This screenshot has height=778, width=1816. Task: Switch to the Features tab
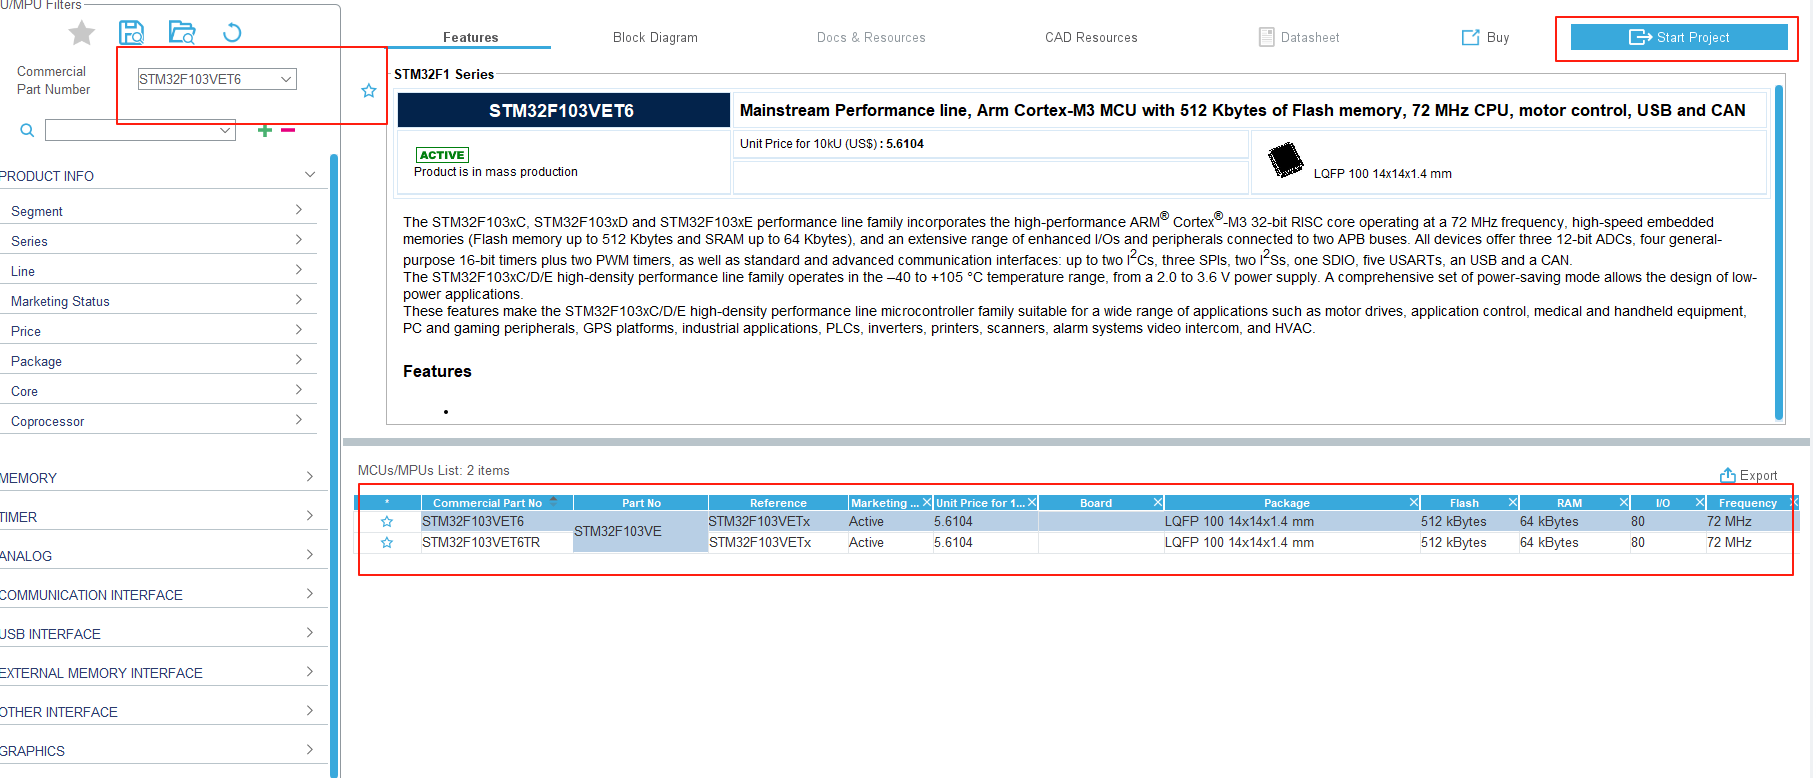(x=470, y=37)
